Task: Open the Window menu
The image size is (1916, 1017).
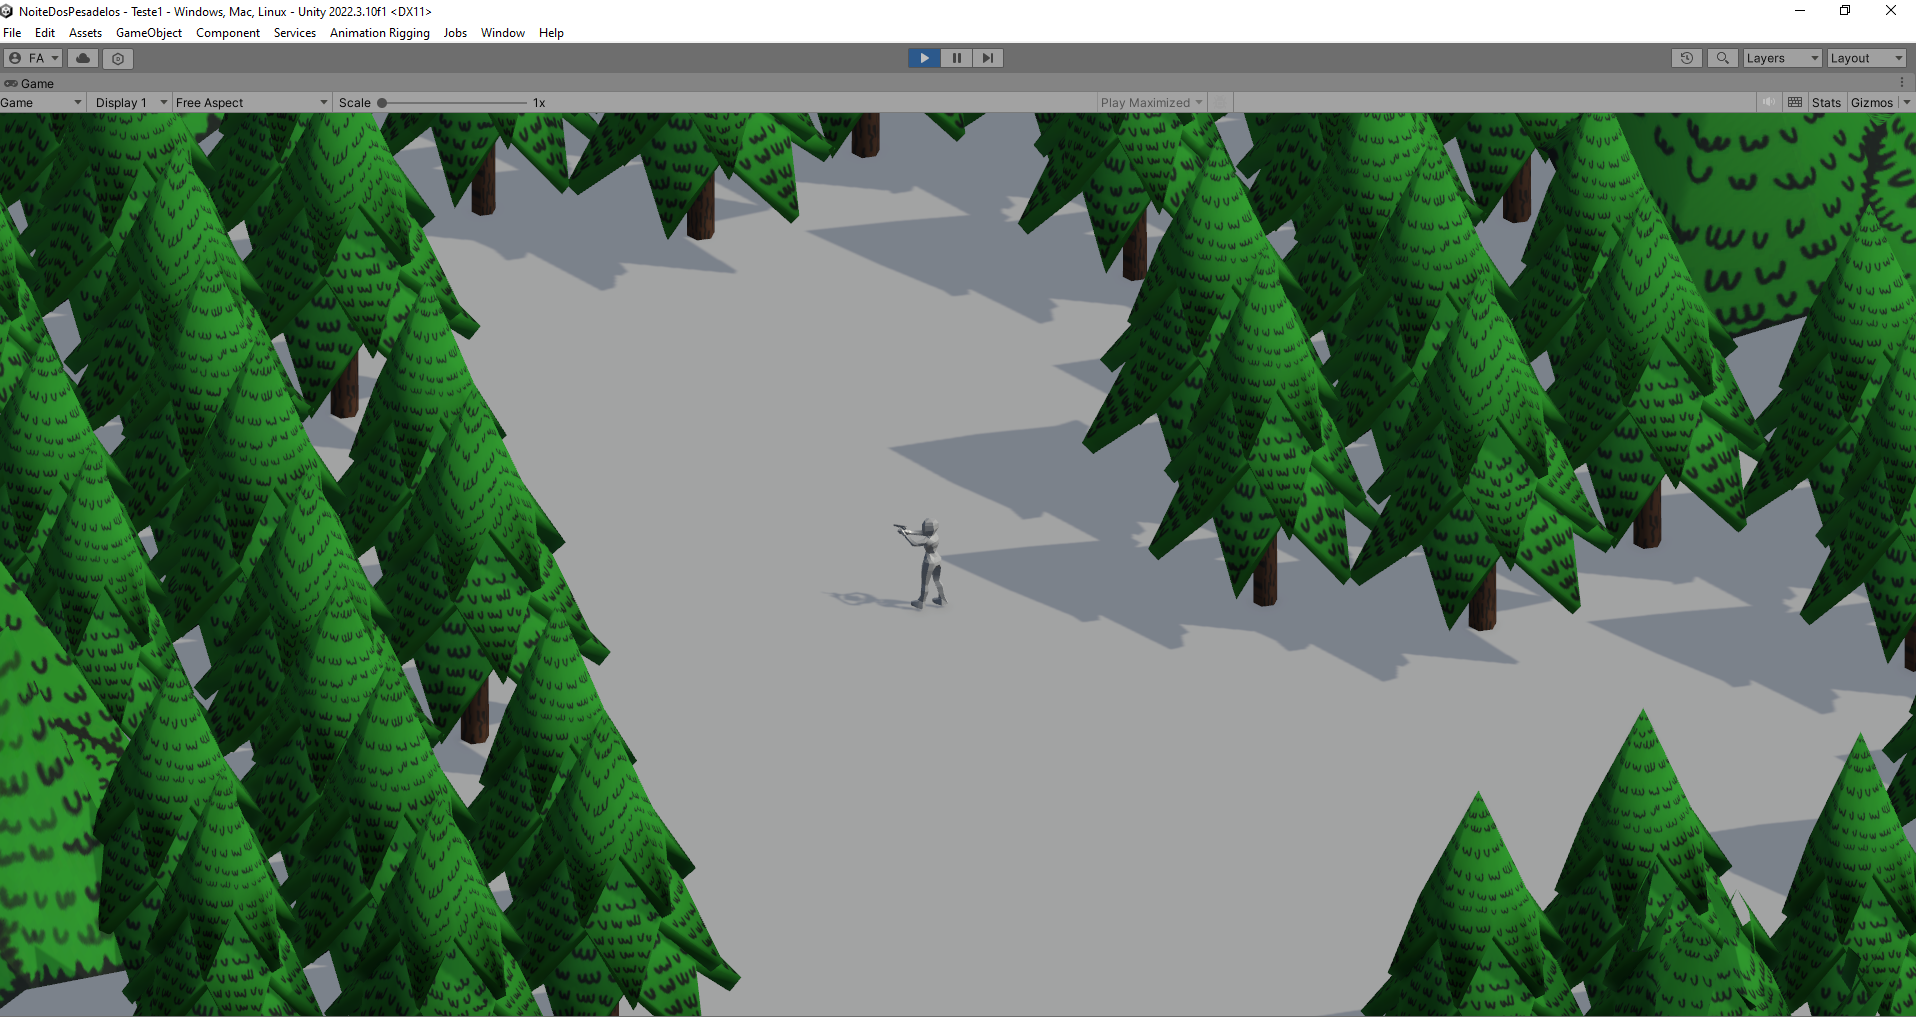Action: [x=503, y=33]
